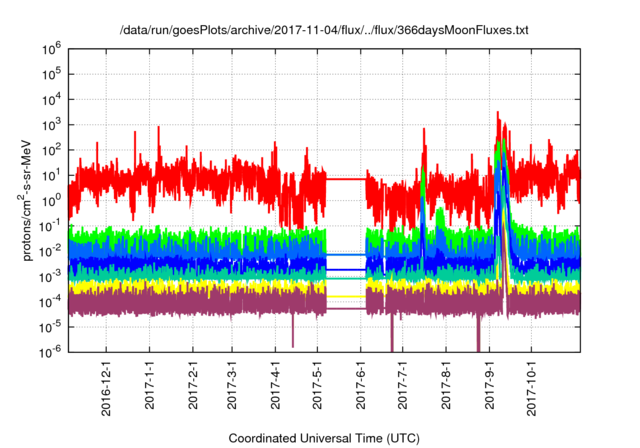This screenshot has width=640, height=448.
Task: Select the 2017-1-1 date tick label
Action: point(149,386)
